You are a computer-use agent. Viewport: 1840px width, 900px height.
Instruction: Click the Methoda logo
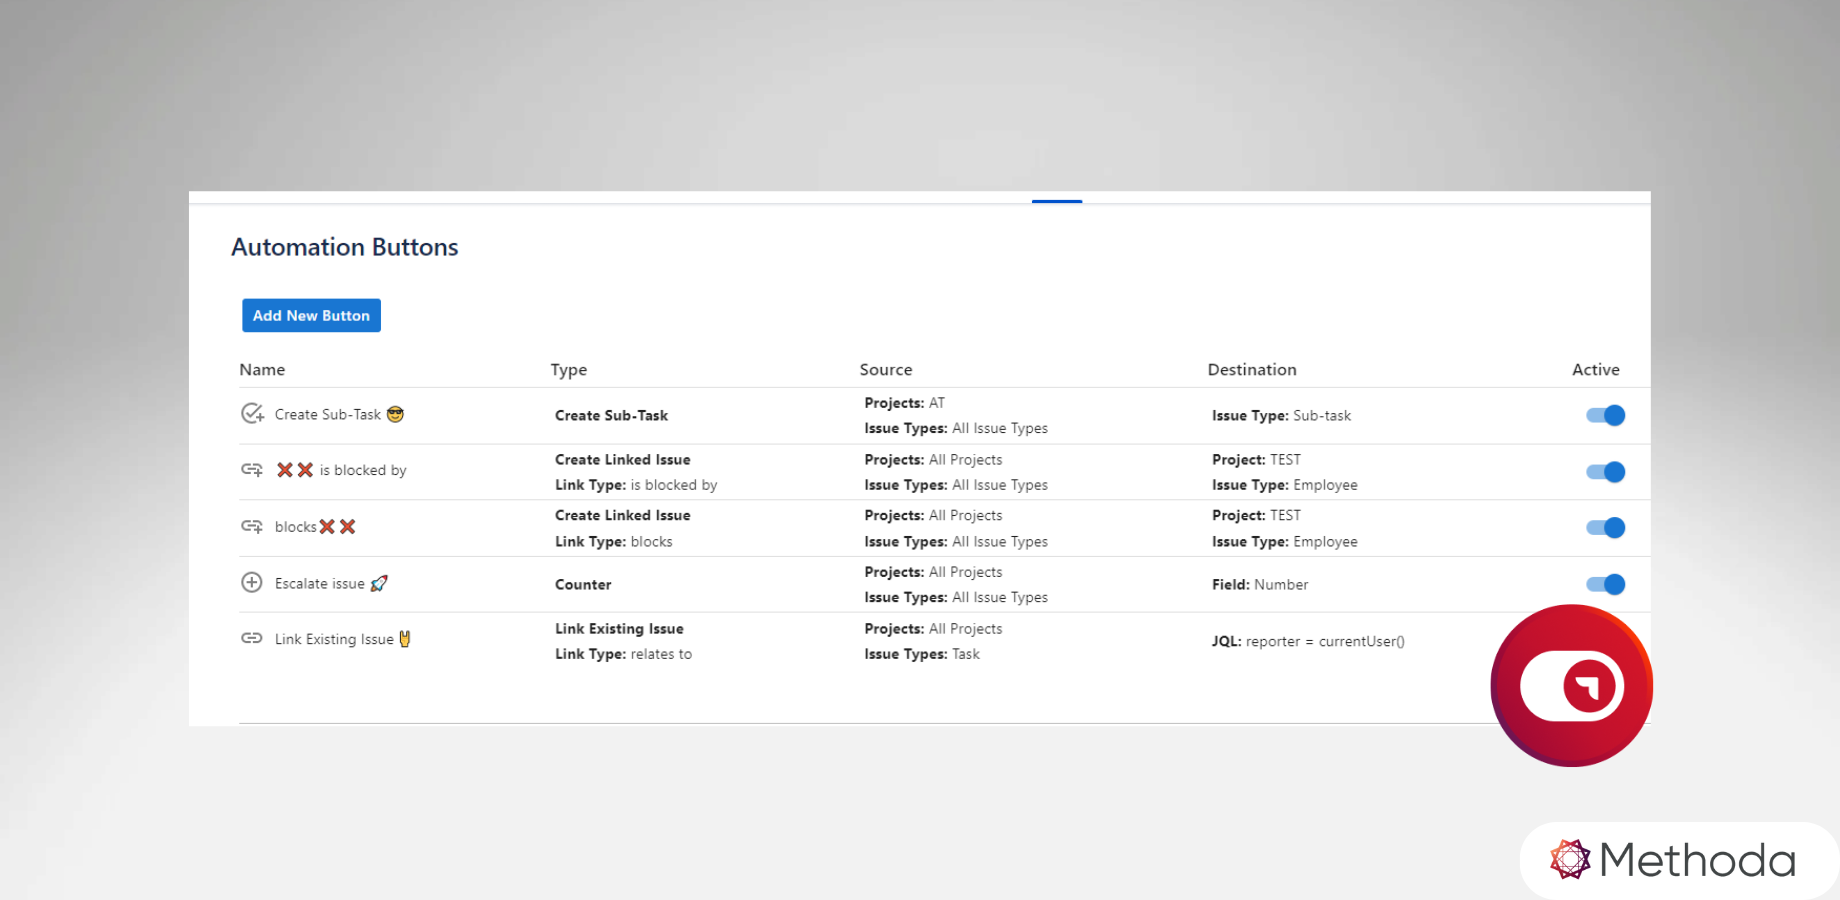point(1673,860)
